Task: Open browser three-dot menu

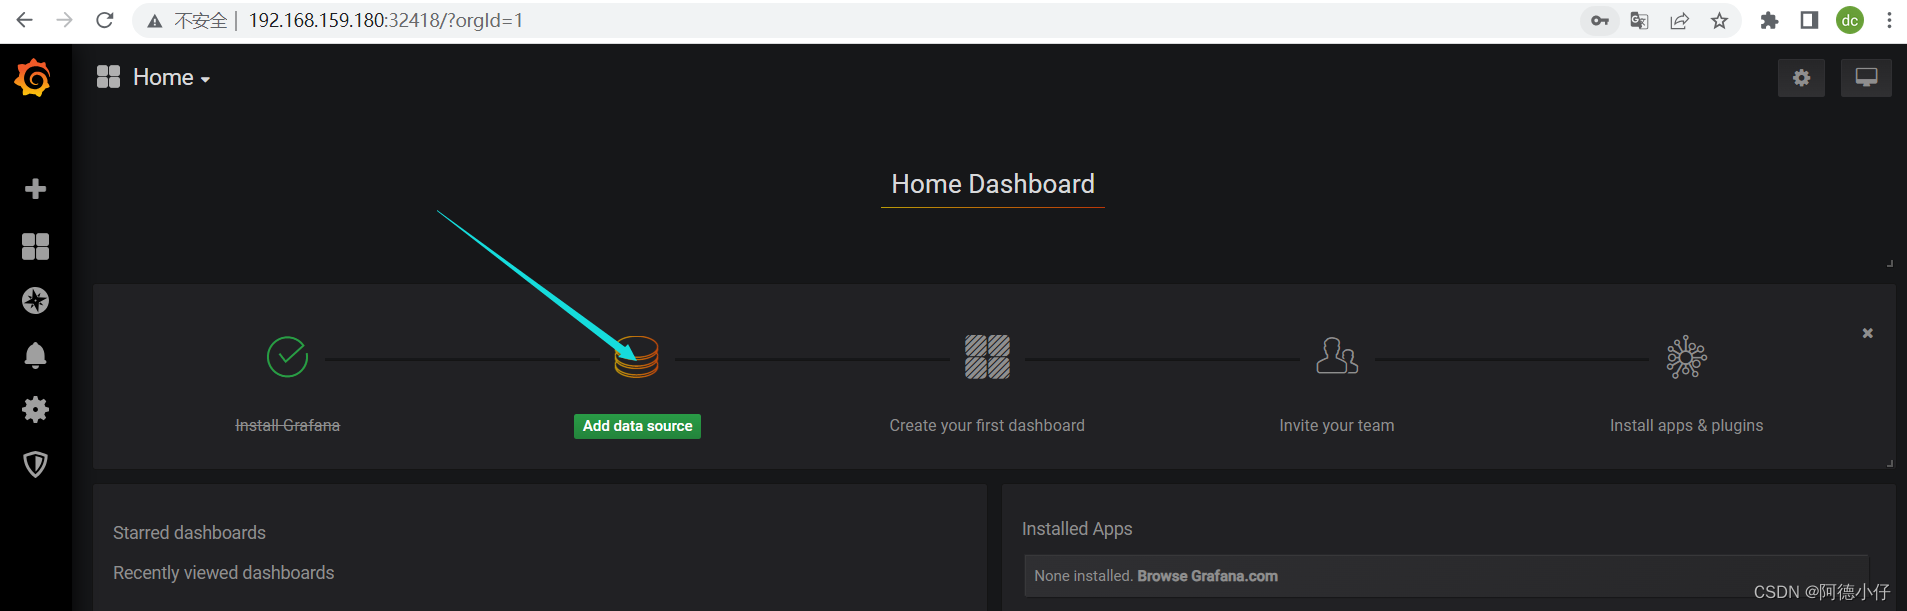Action: coord(1889,20)
